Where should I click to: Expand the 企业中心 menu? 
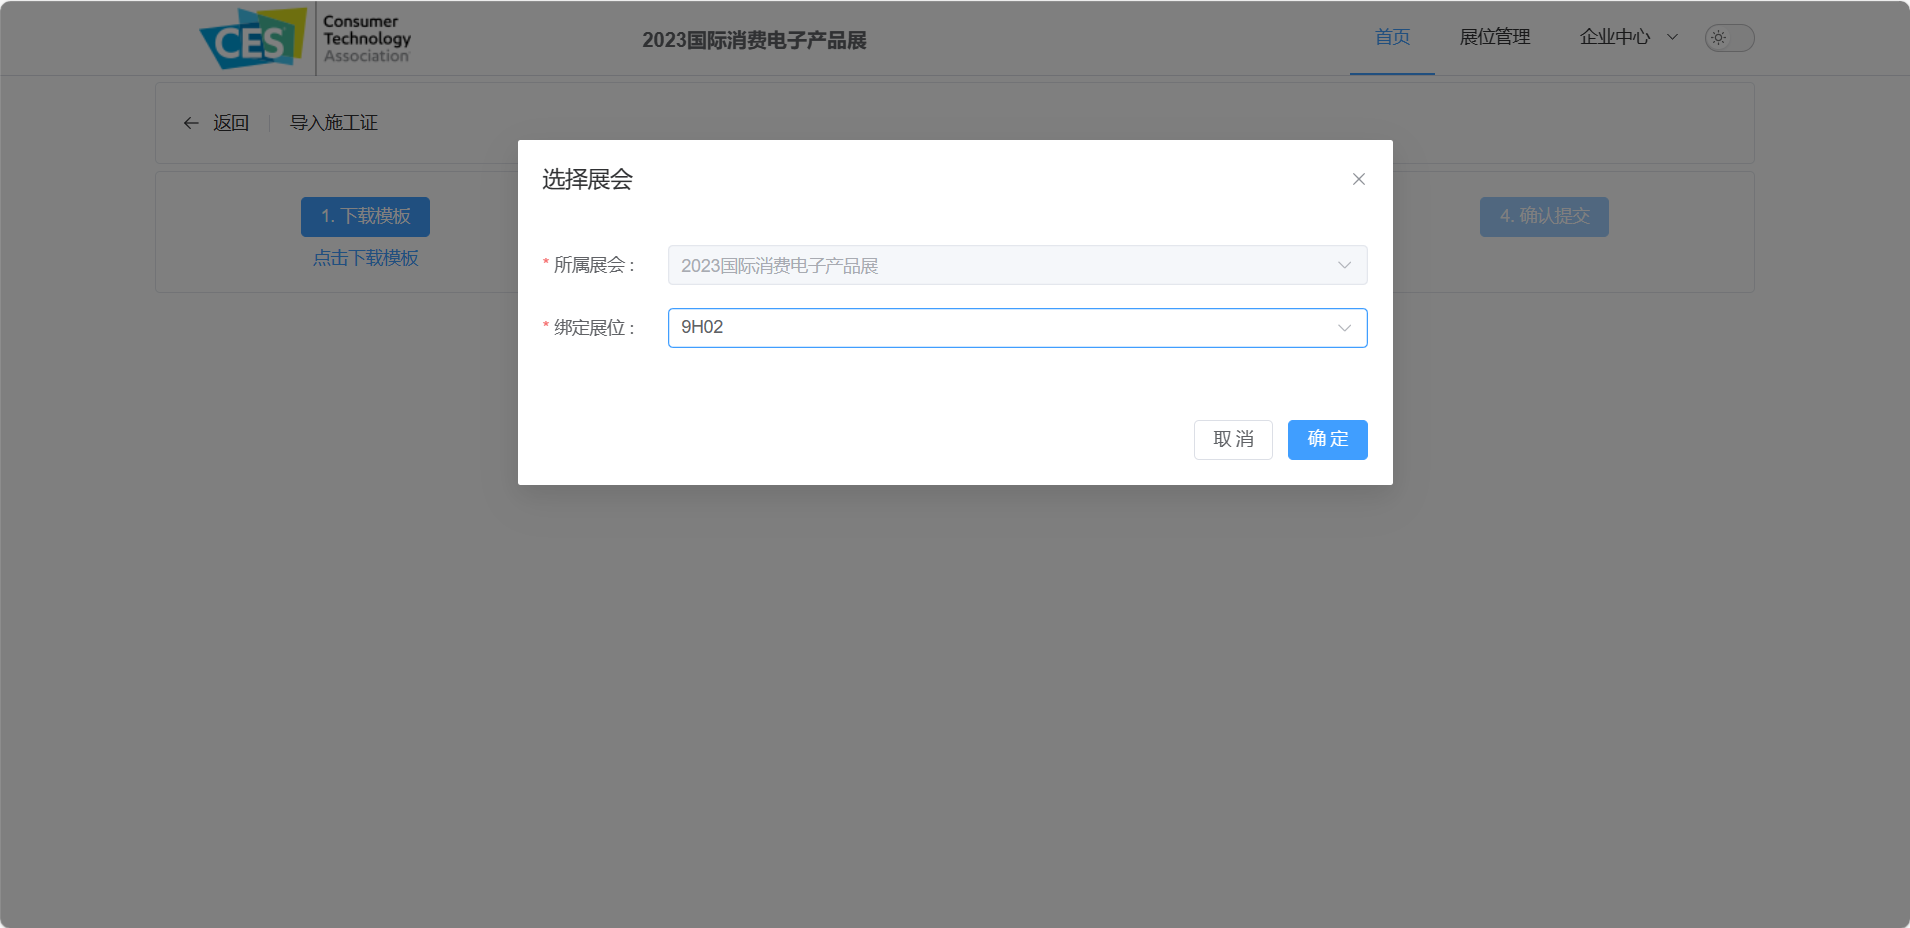click(x=1628, y=37)
